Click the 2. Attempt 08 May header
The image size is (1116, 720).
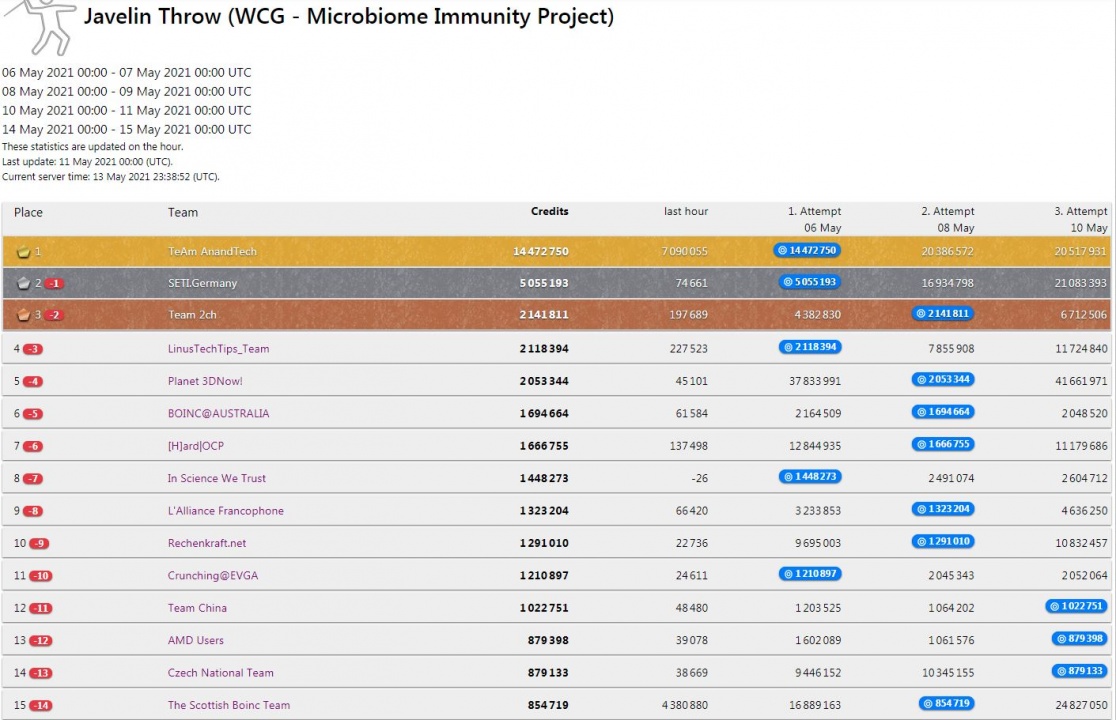click(x=947, y=220)
